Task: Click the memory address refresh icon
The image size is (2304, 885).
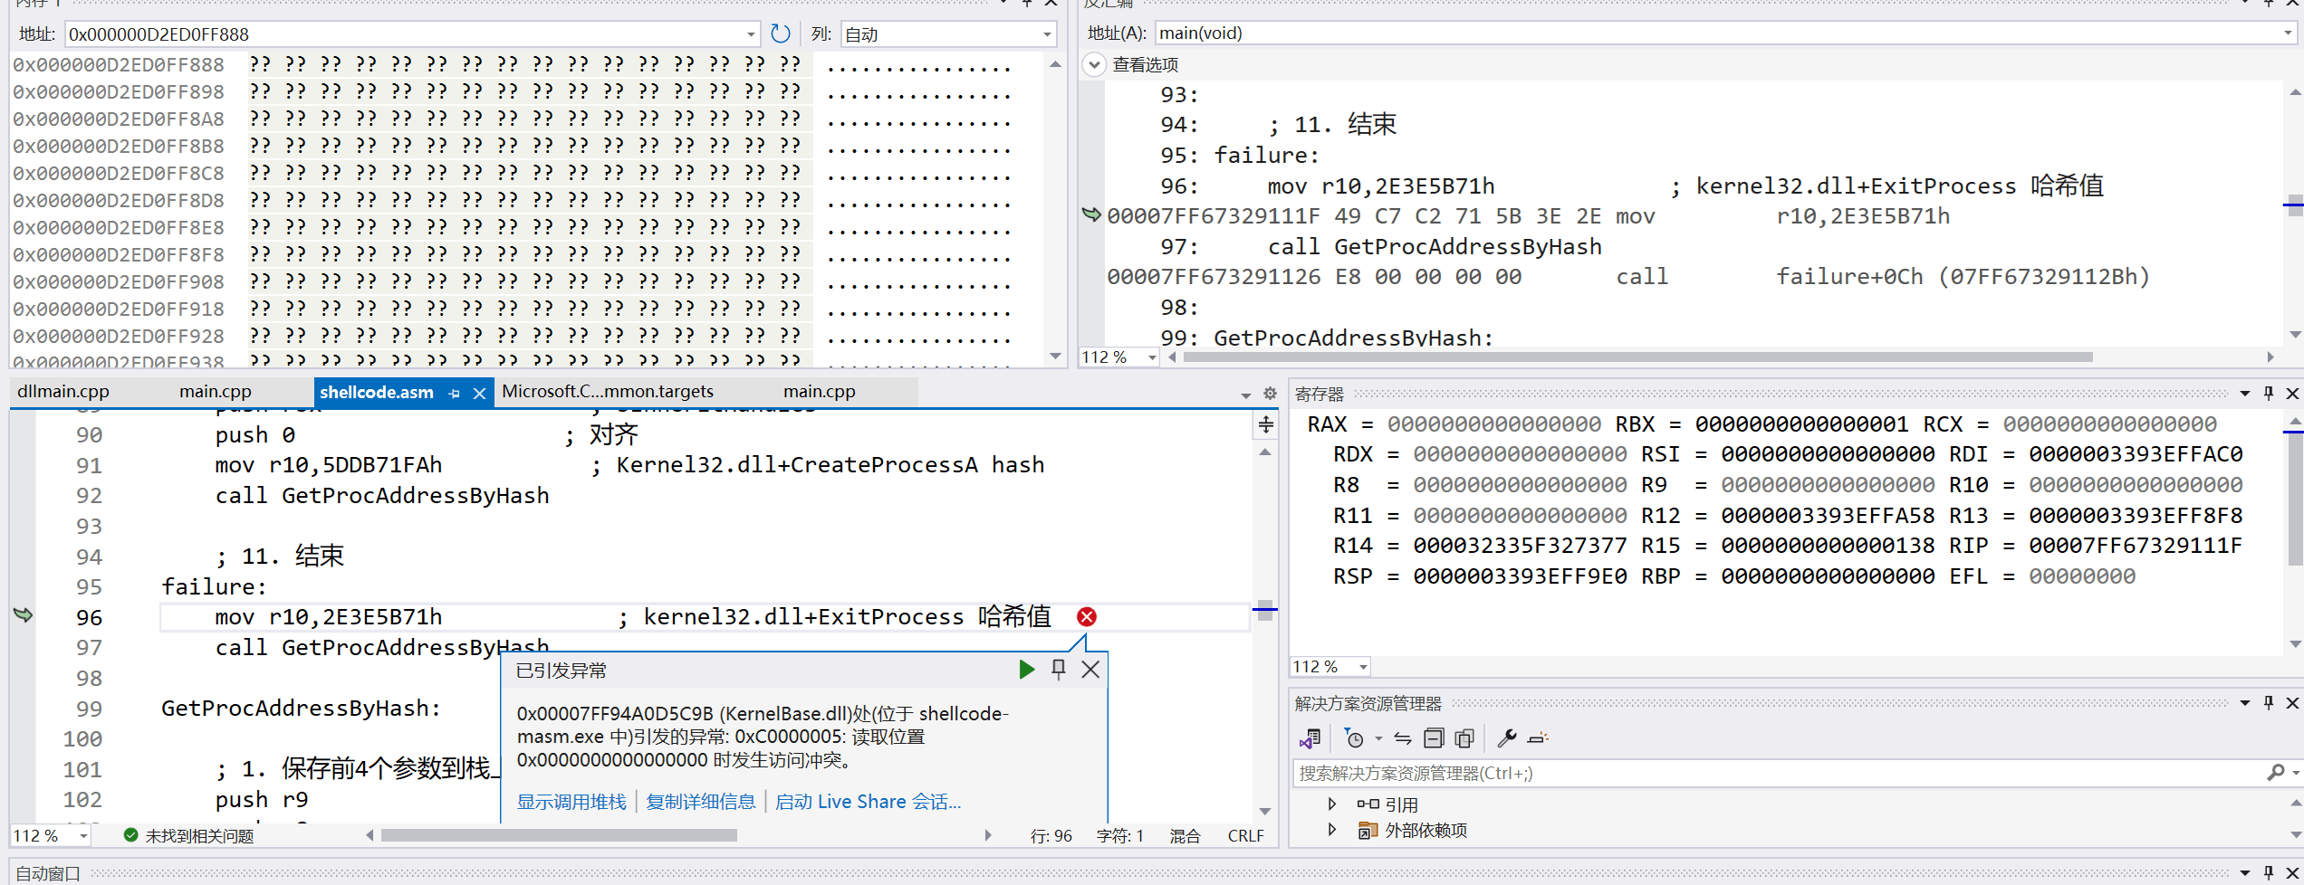Action: (x=780, y=34)
